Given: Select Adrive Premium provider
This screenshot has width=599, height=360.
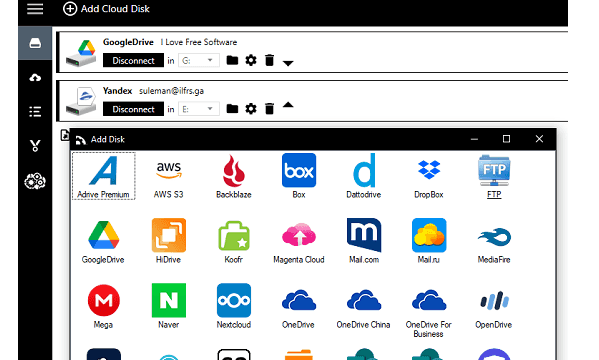Looking at the screenshot, I should [104, 176].
